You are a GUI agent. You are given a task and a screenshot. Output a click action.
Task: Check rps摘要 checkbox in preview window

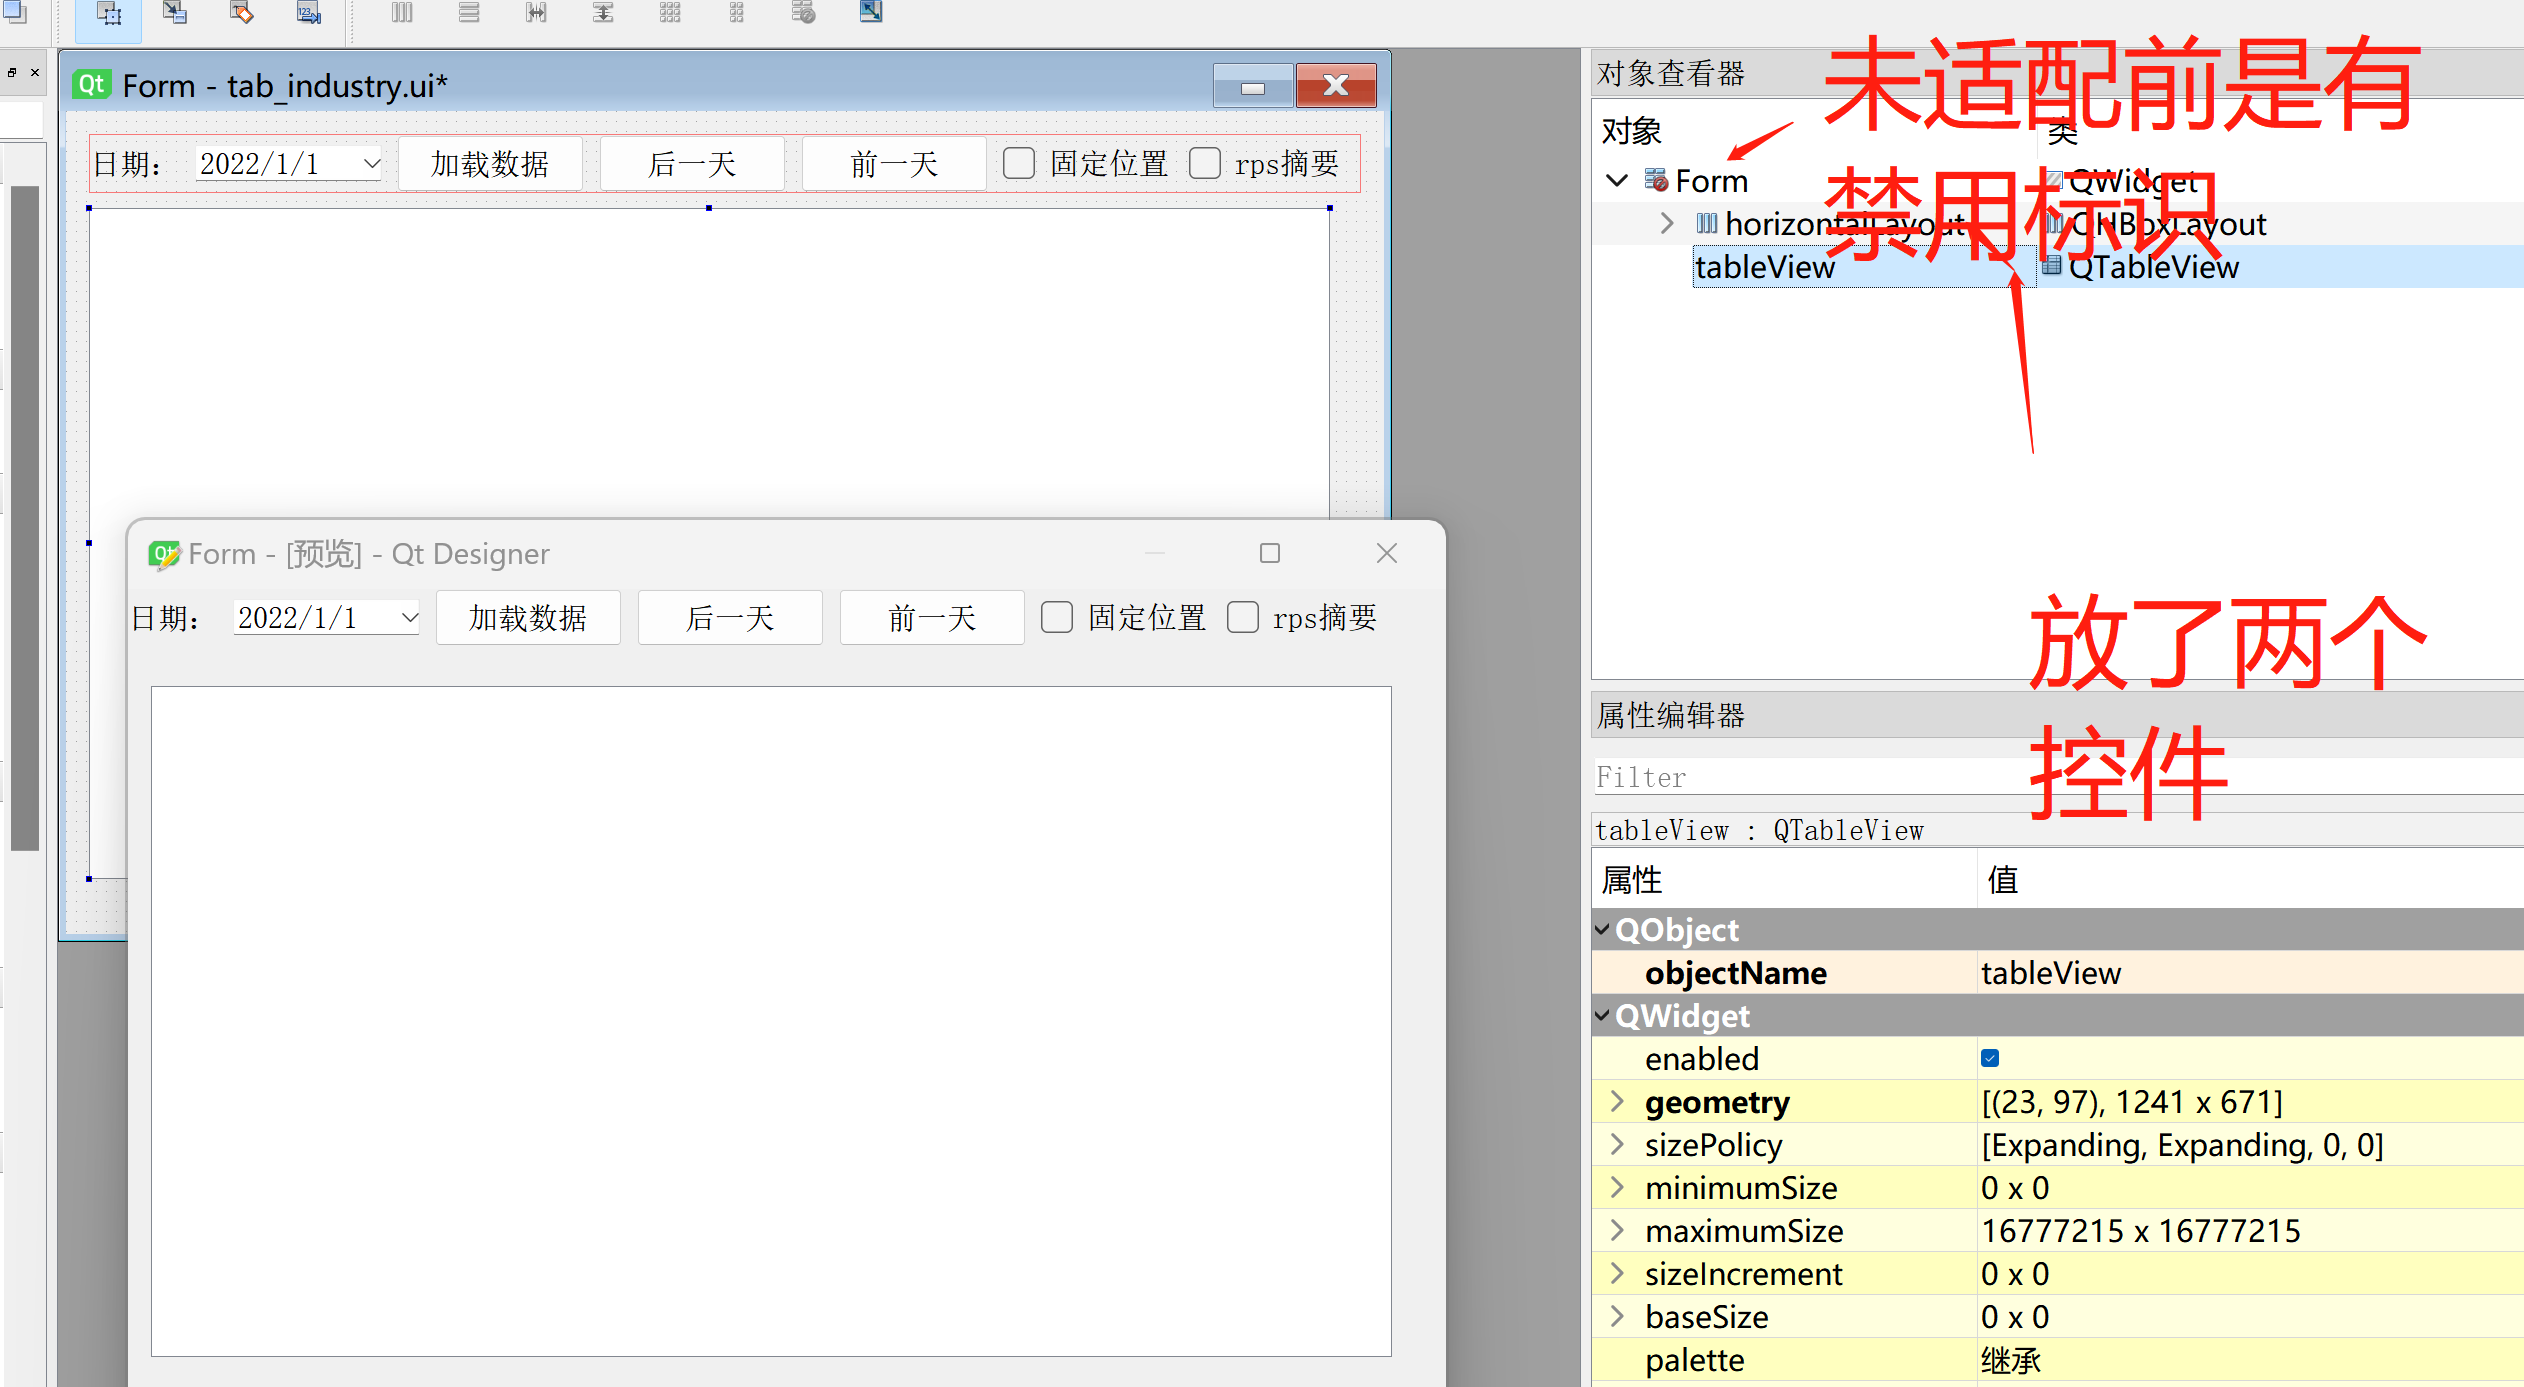coord(1243,617)
